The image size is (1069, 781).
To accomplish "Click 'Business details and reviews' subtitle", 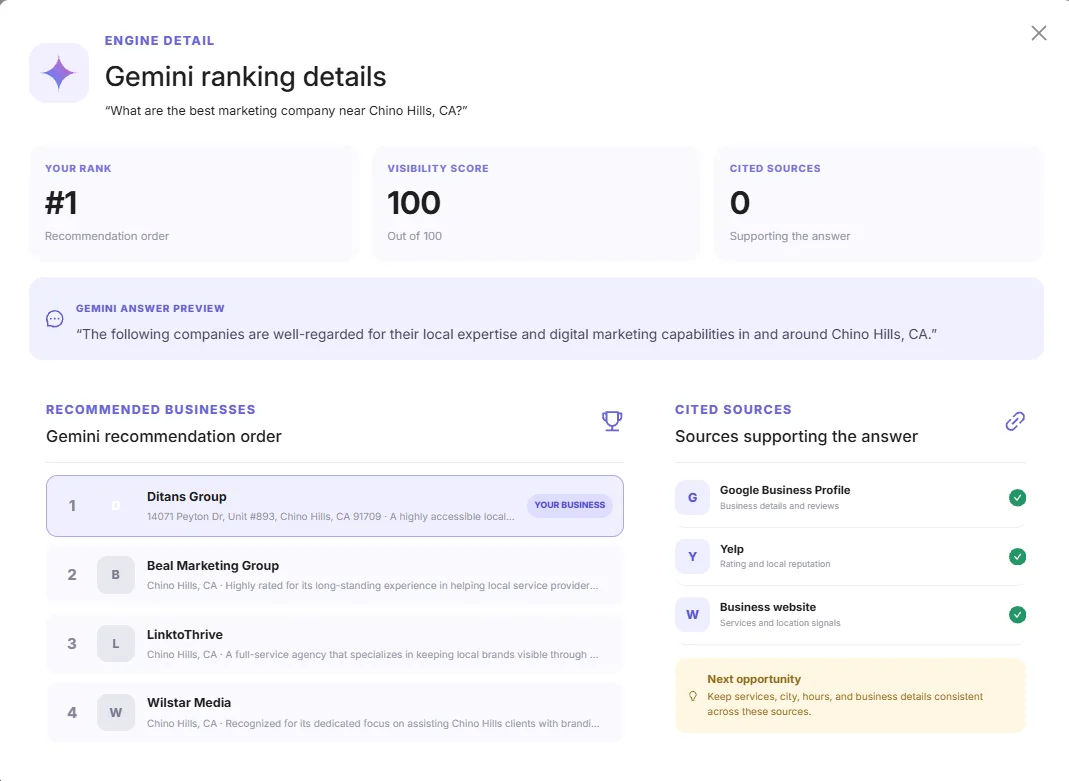I will point(779,506).
